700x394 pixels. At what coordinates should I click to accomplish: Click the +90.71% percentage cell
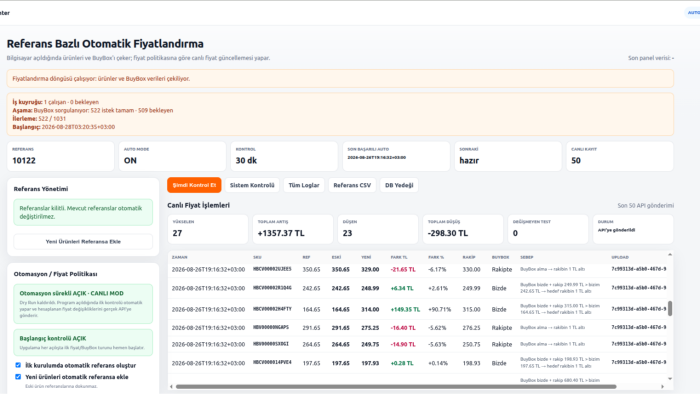pos(439,309)
